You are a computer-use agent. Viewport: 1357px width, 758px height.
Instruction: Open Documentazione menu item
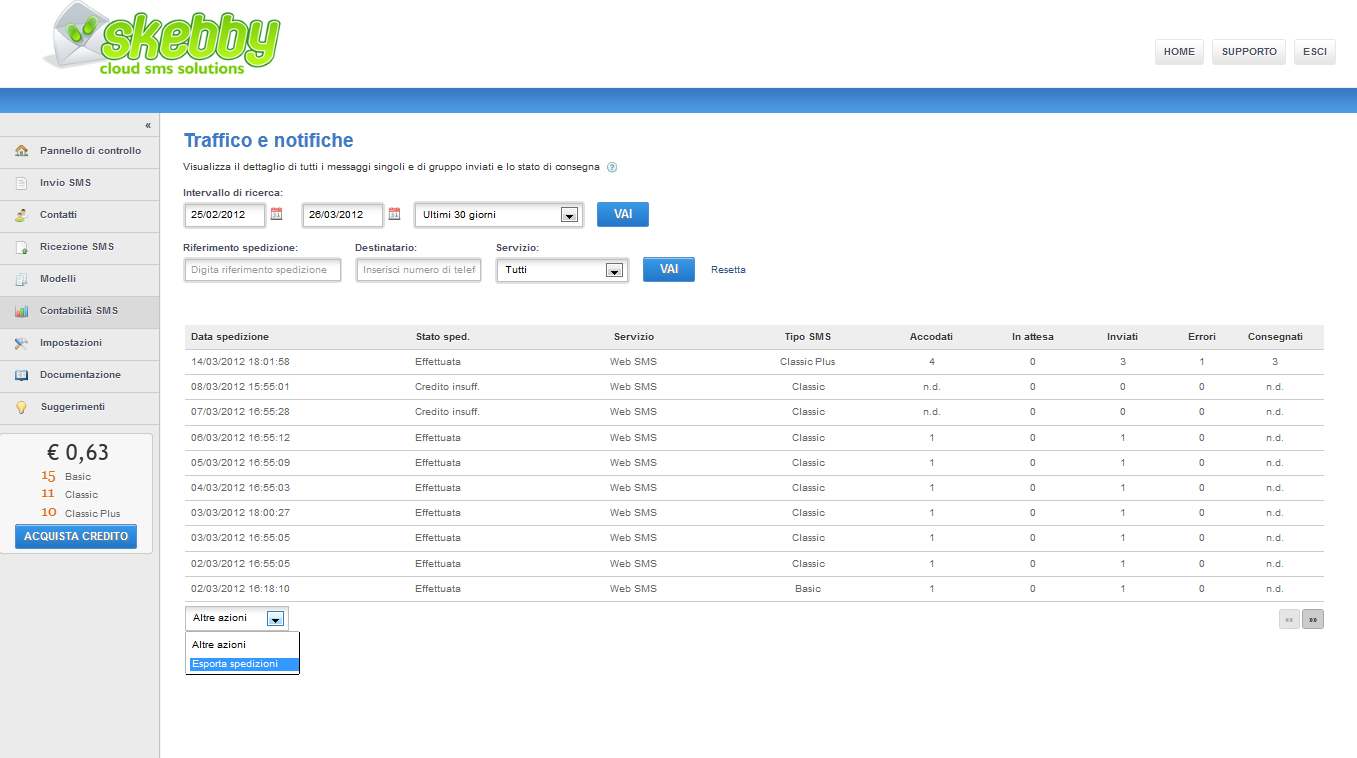[80, 375]
